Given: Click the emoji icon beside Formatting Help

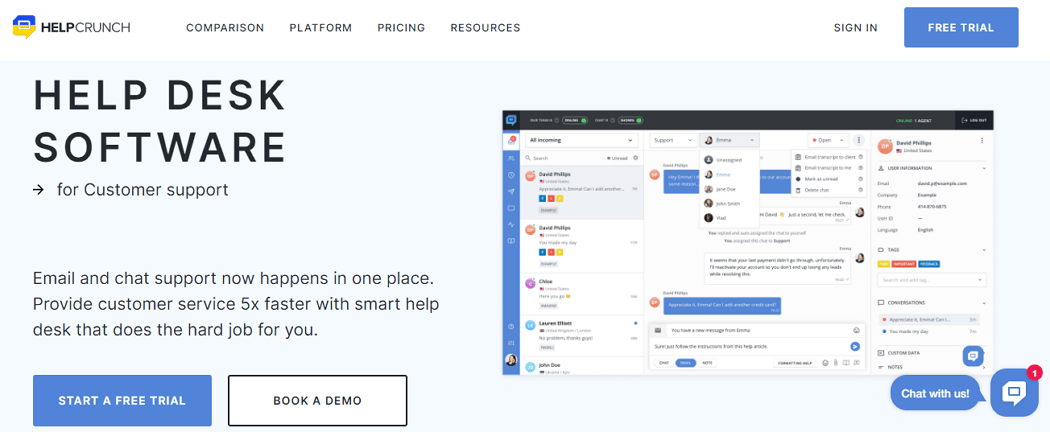Looking at the screenshot, I should point(825,363).
